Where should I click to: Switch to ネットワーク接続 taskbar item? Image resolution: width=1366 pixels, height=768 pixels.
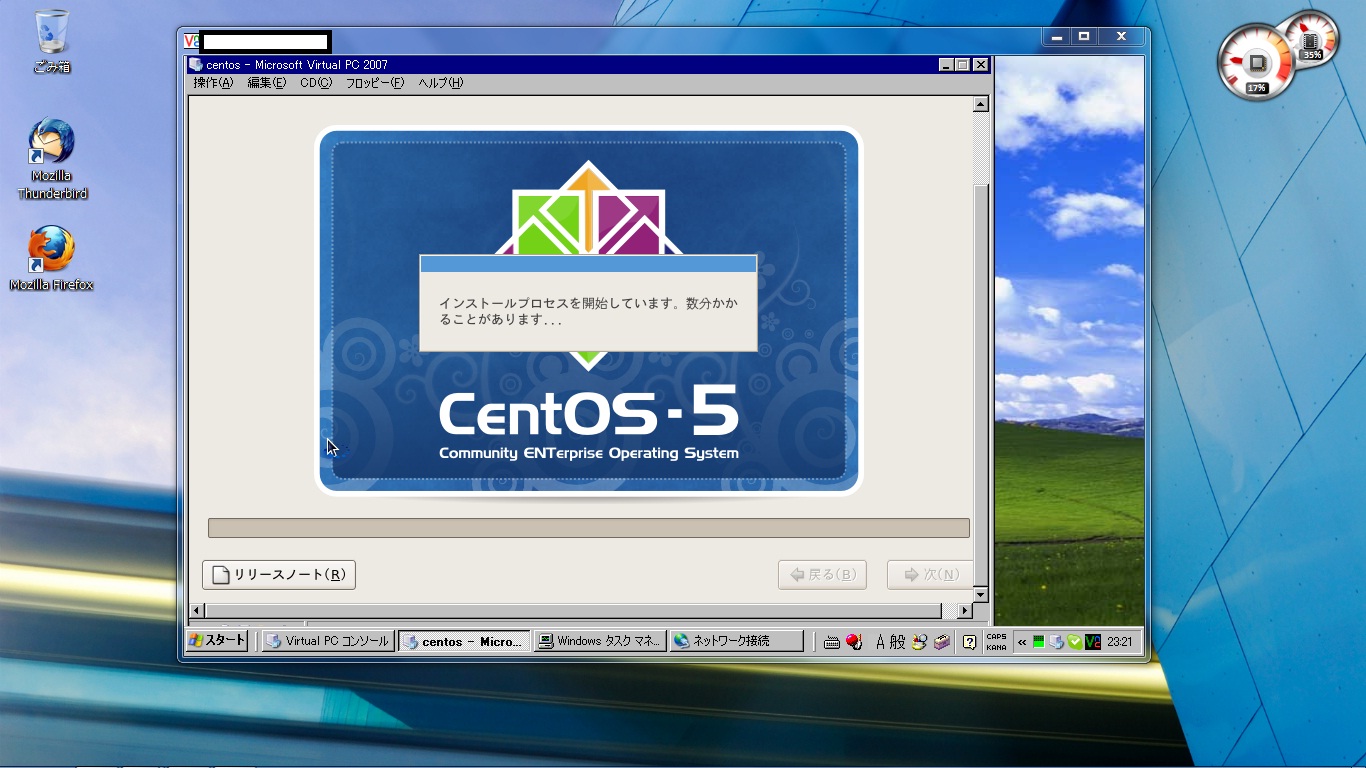point(736,642)
